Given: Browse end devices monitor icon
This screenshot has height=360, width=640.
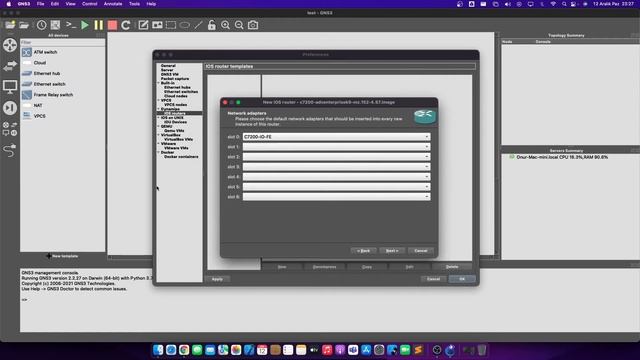Looking at the screenshot, I should tap(10, 87).
